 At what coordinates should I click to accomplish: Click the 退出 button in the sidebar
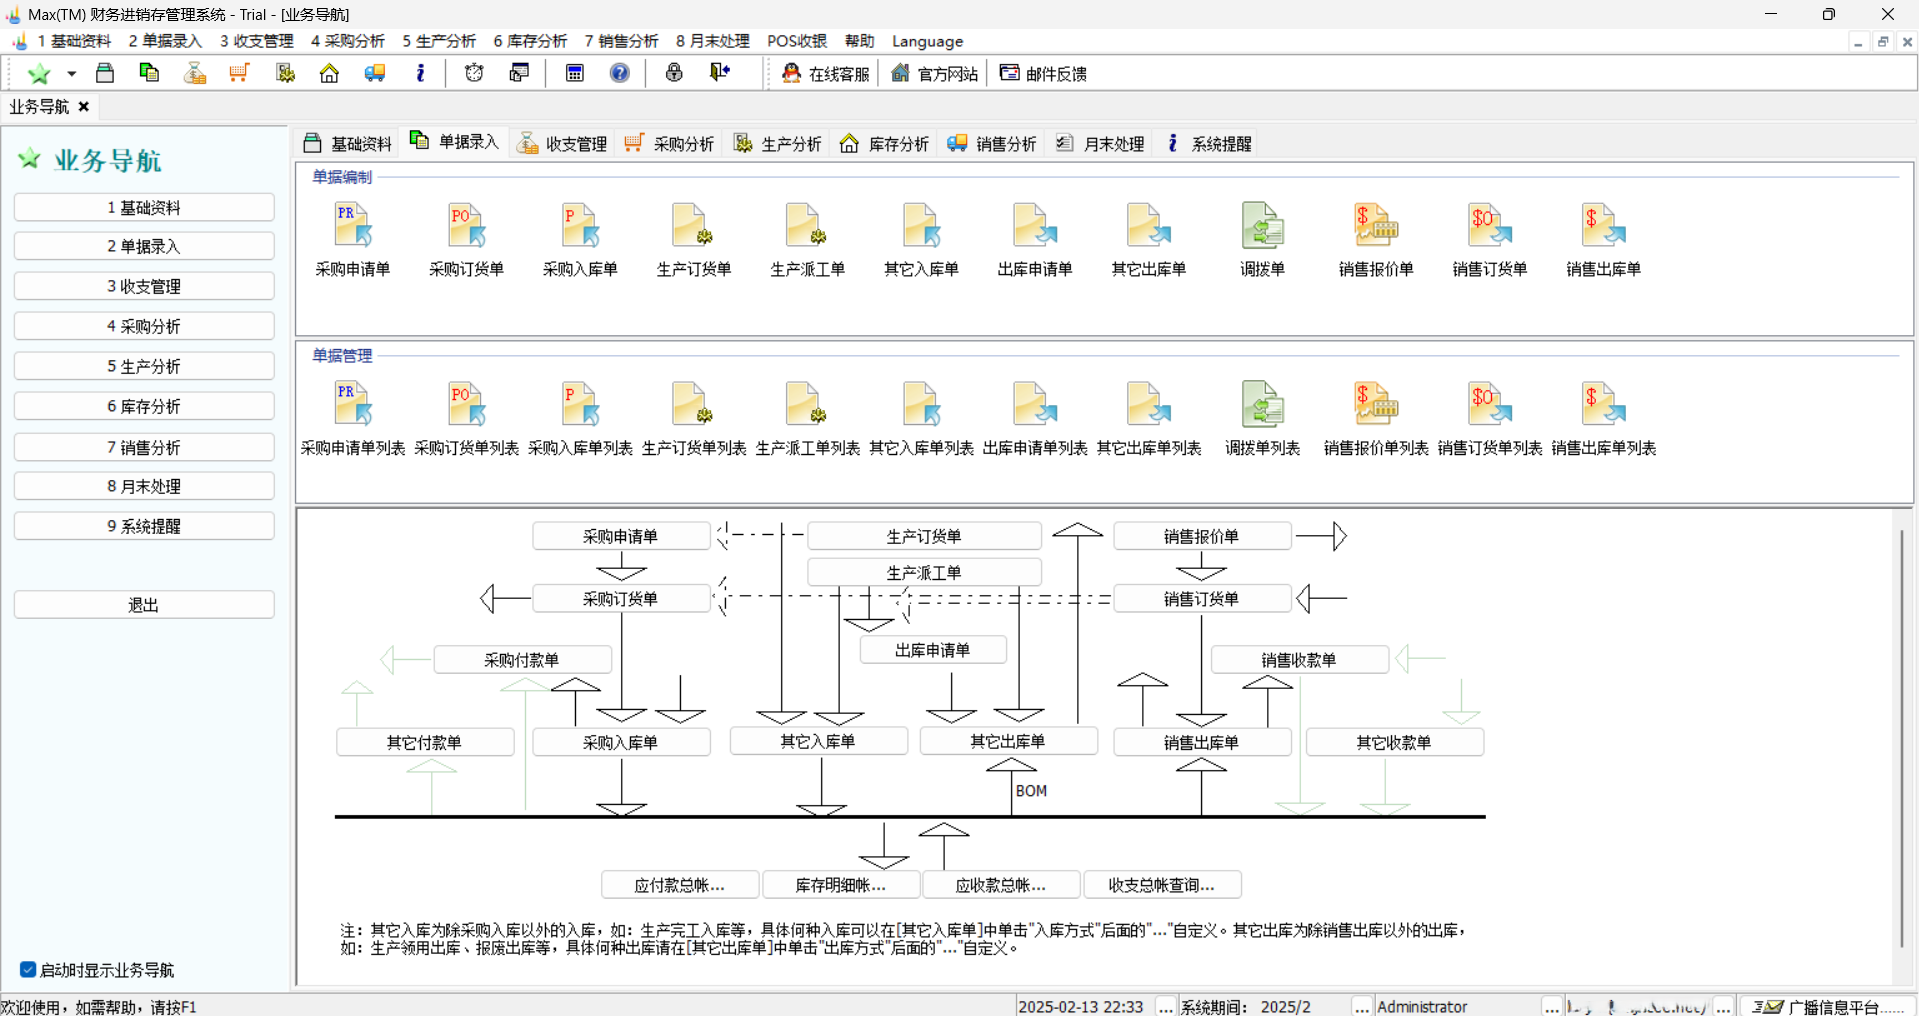pos(143,604)
